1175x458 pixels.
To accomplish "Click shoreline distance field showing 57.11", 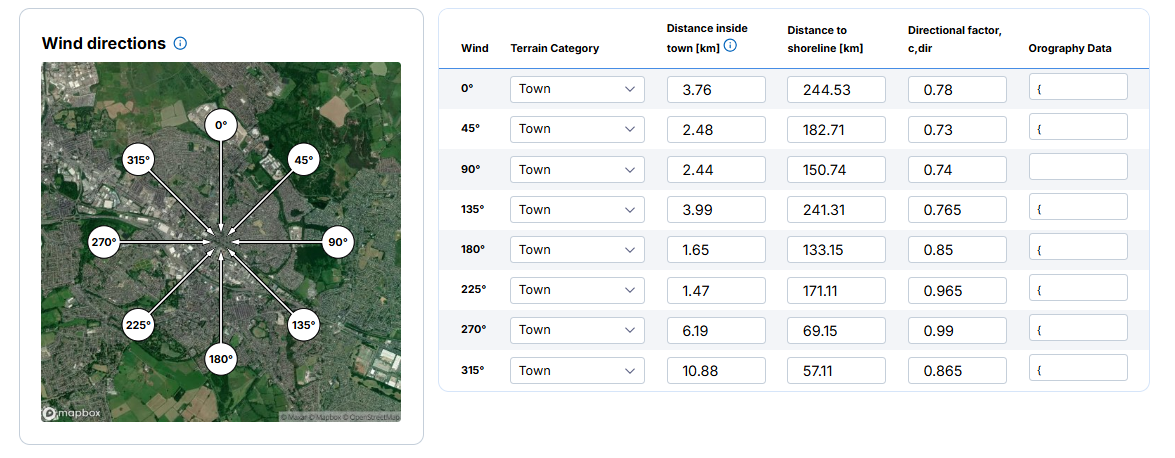I will pos(836,370).
